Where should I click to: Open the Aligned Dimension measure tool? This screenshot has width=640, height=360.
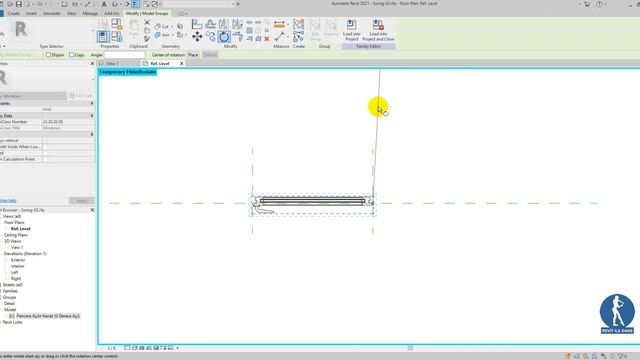point(279,24)
